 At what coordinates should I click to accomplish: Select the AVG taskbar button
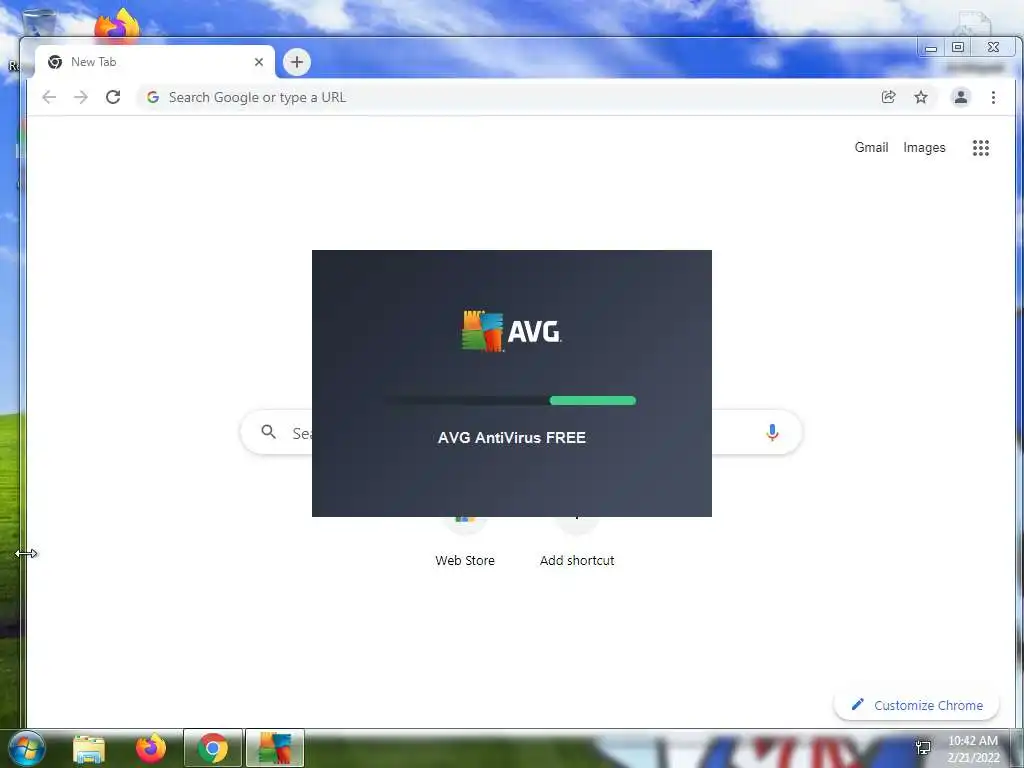tap(275, 748)
